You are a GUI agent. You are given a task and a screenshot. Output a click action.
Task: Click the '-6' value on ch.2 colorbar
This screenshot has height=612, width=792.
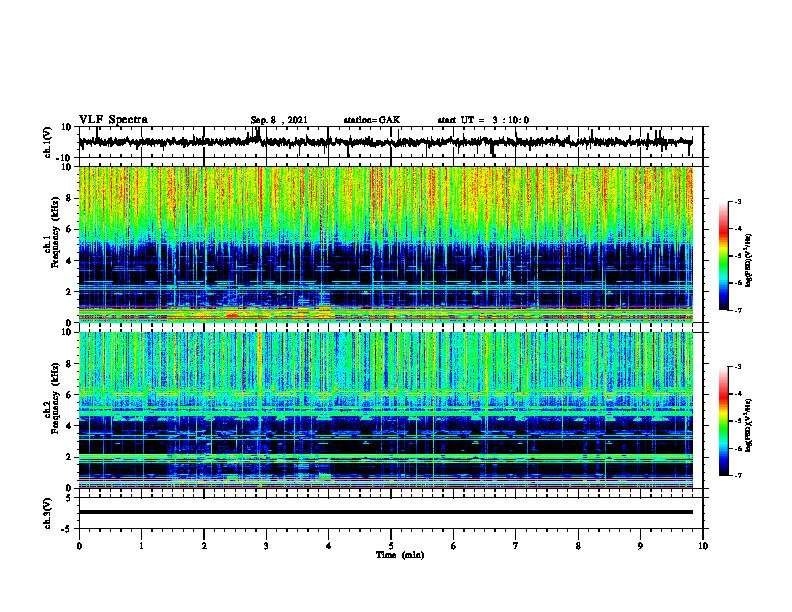click(738, 448)
